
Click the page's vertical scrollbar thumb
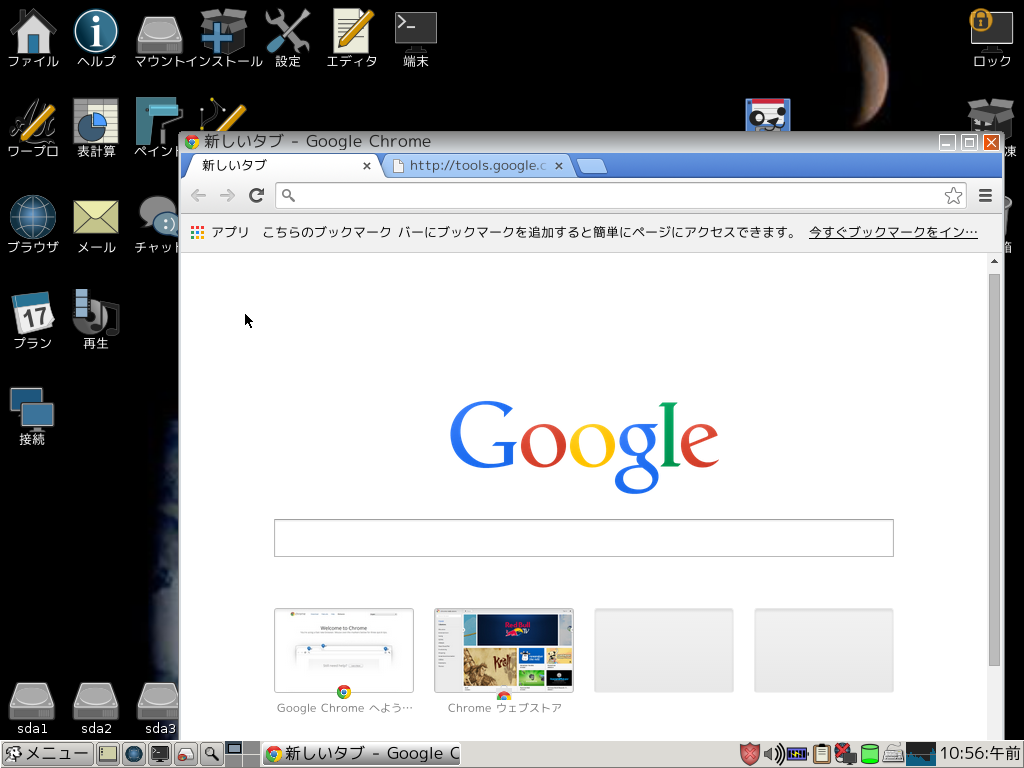[x=994, y=469]
